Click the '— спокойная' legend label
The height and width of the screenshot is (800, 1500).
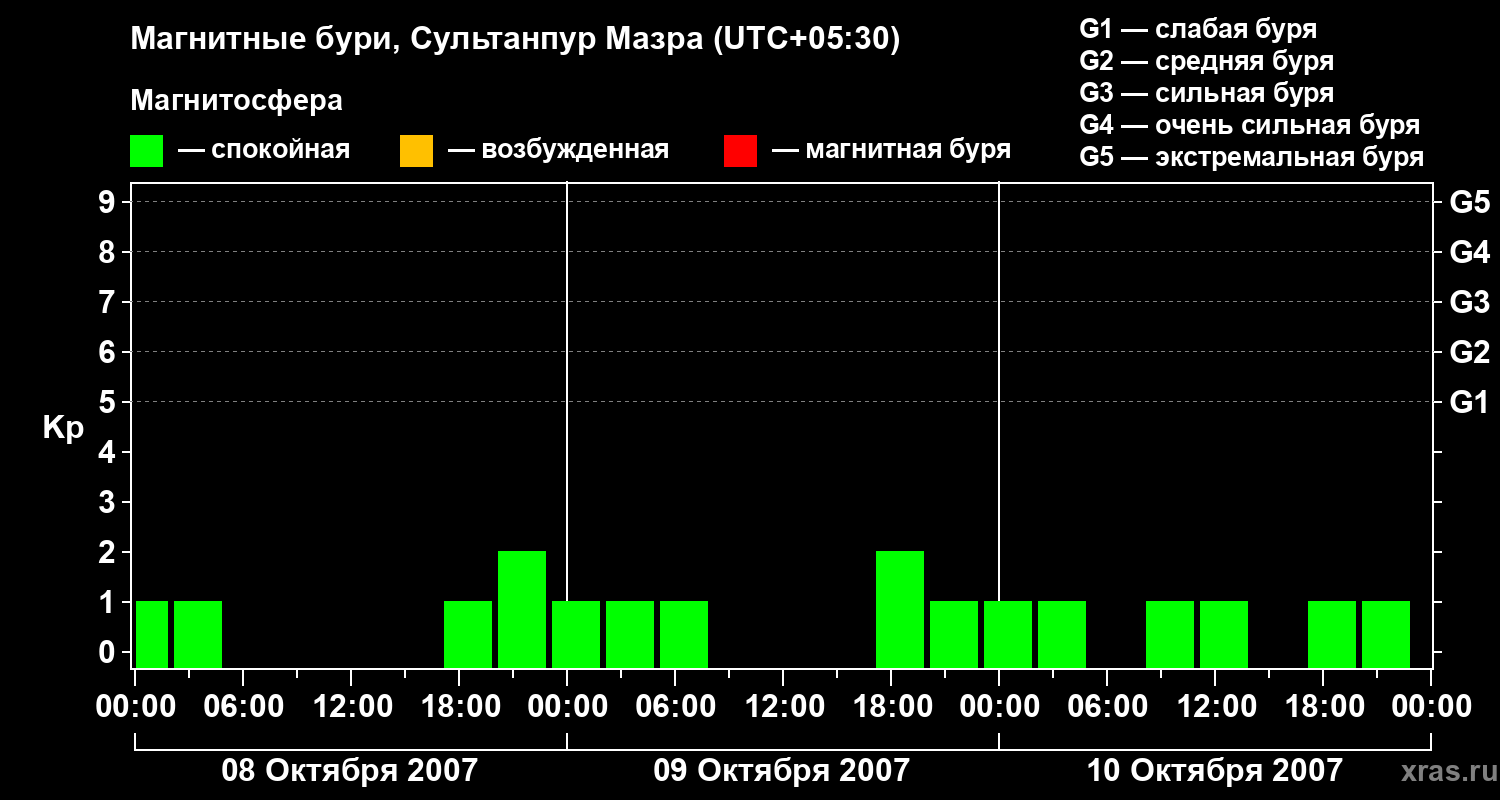pos(264,150)
